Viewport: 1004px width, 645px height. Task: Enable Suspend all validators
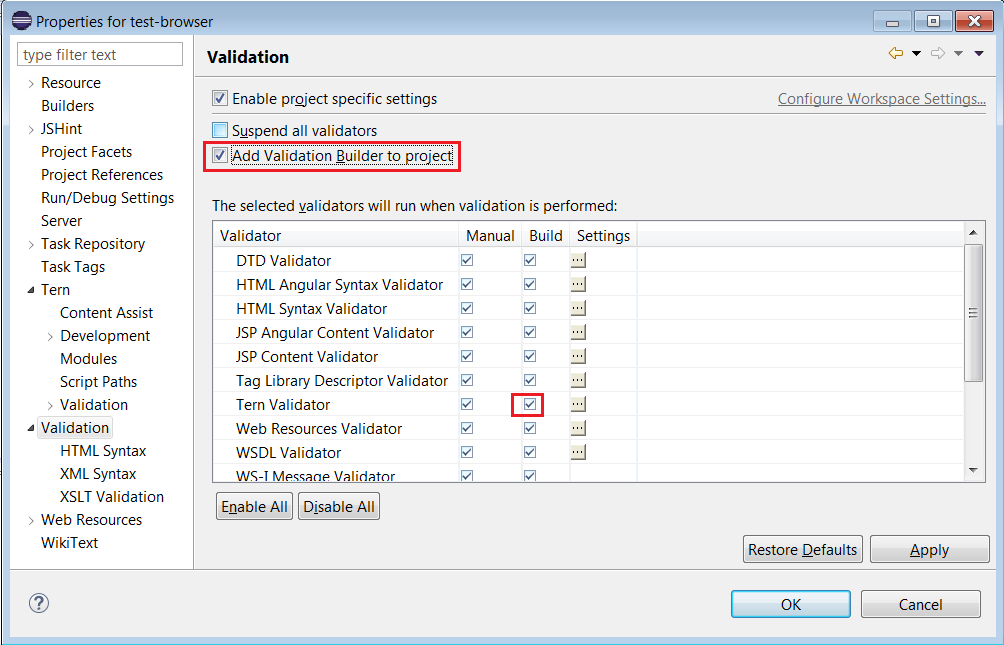click(217, 130)
